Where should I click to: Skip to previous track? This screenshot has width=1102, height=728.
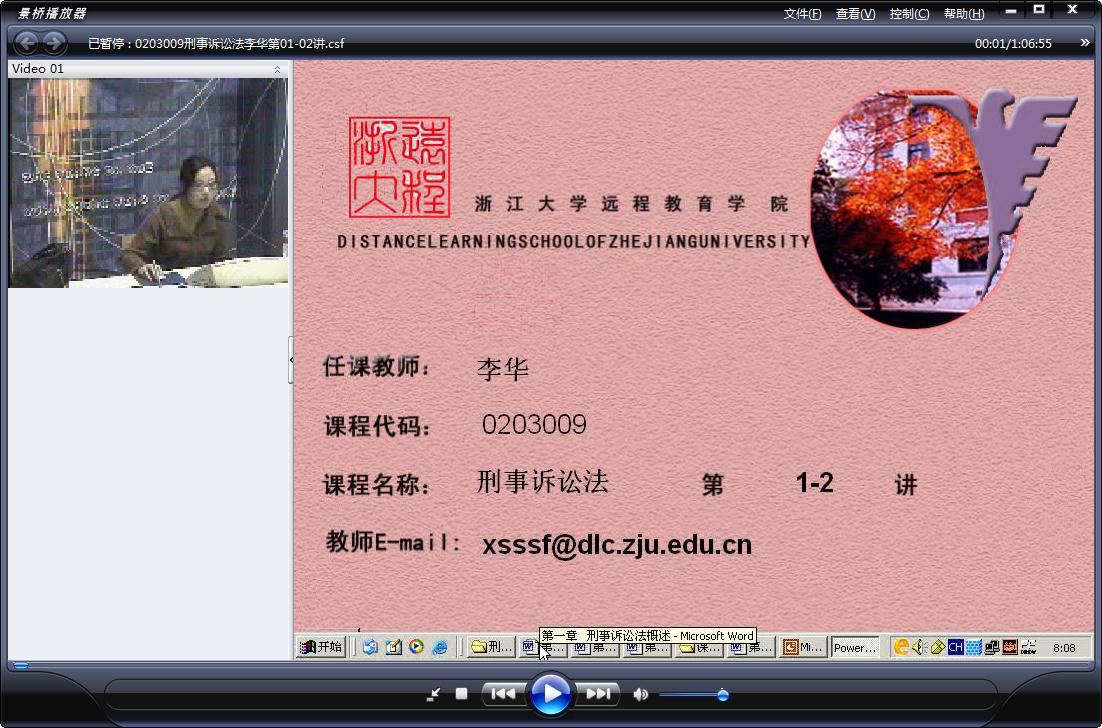click(503, 694)
